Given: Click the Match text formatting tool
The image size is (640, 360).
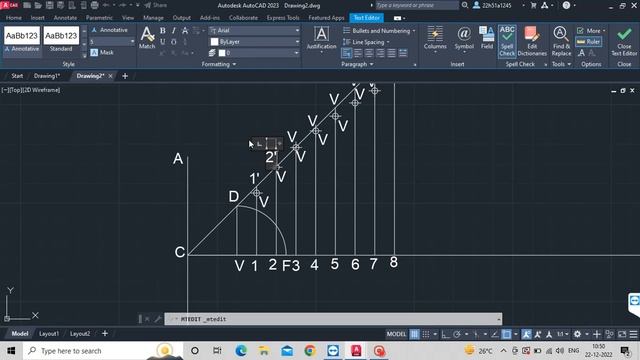Looking at the screenshot, I should pos(147,38).
